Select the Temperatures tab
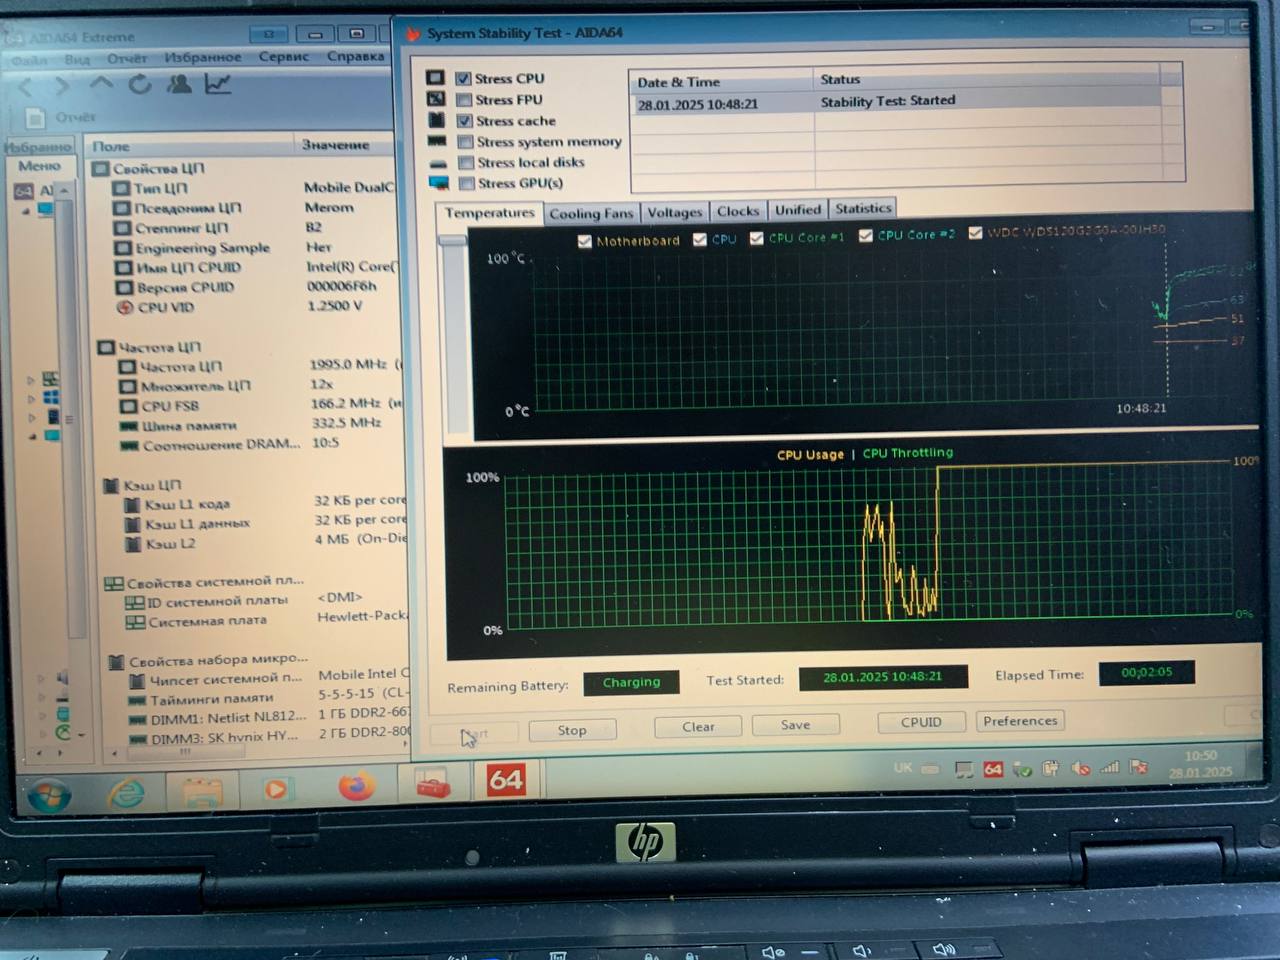 tap(490, 213)
